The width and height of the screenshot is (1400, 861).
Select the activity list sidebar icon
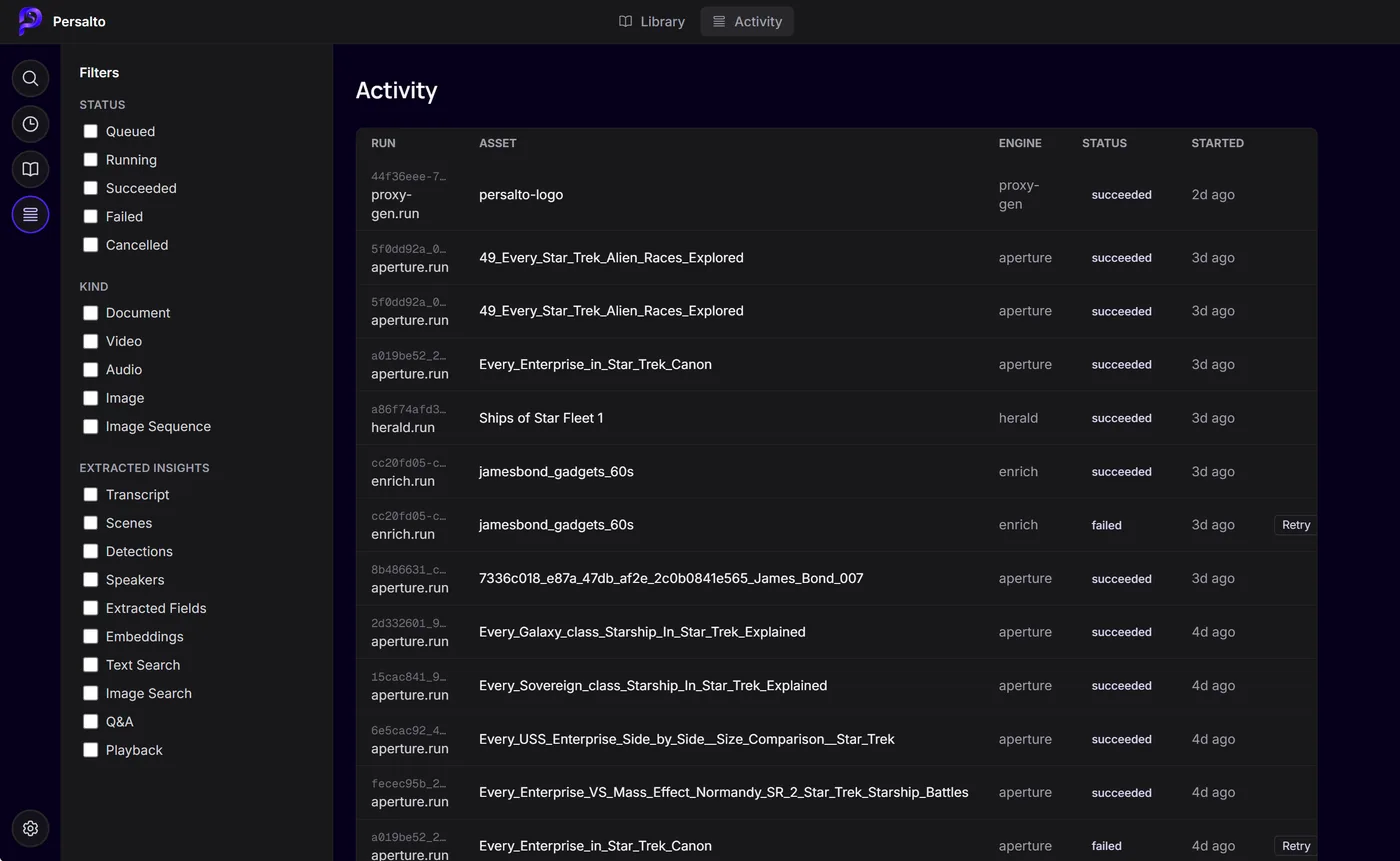30,215
